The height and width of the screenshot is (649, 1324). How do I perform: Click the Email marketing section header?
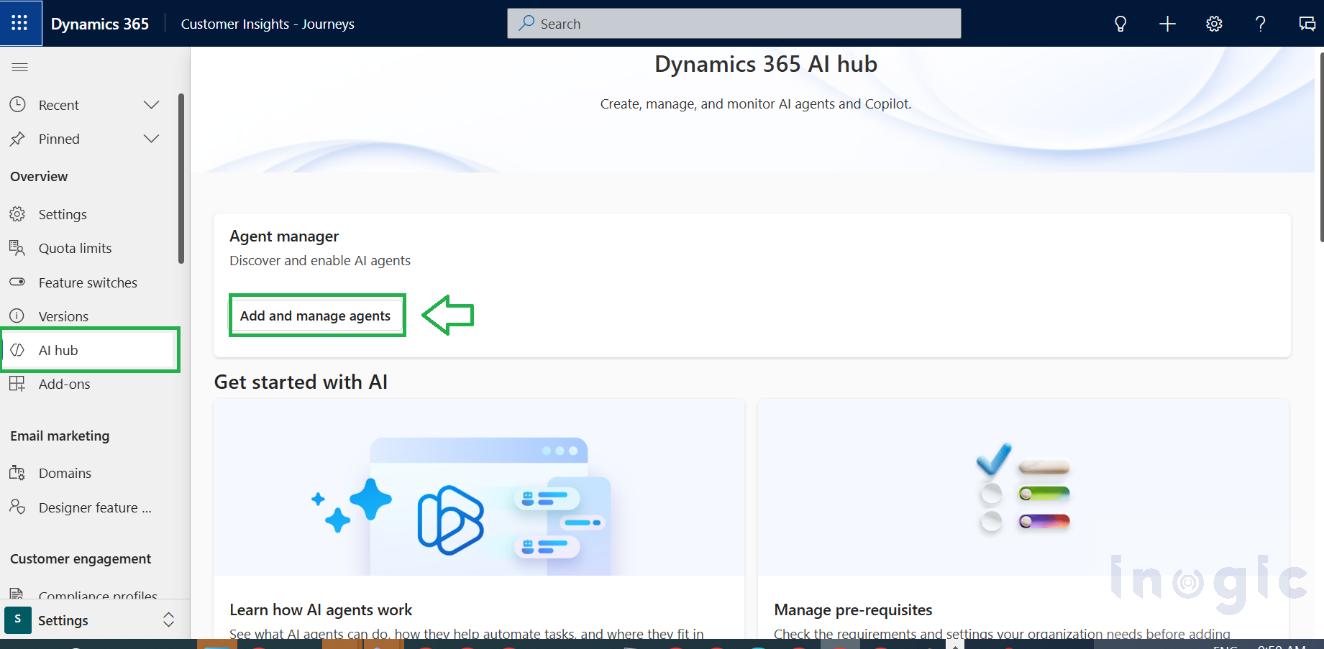point(60,436)
